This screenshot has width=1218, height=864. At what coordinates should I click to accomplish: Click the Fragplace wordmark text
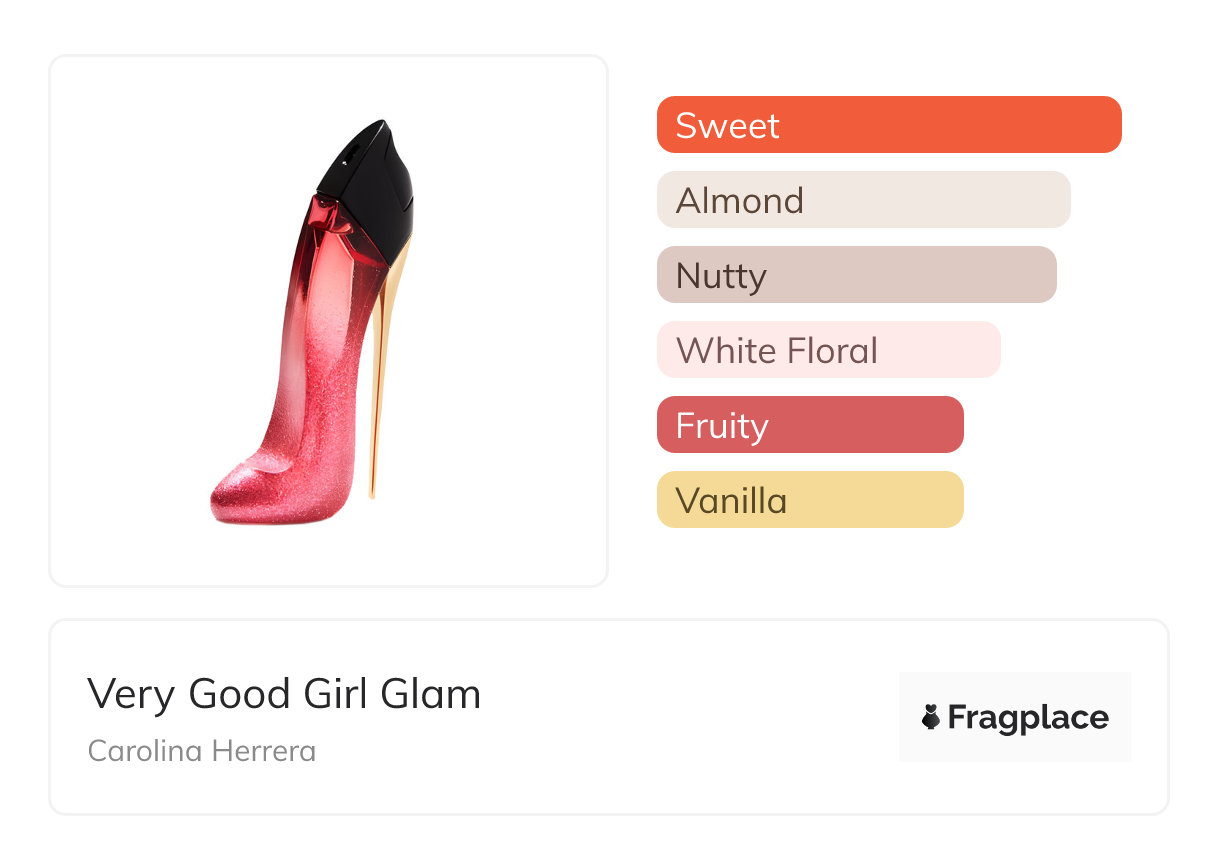click(1028, 718)
